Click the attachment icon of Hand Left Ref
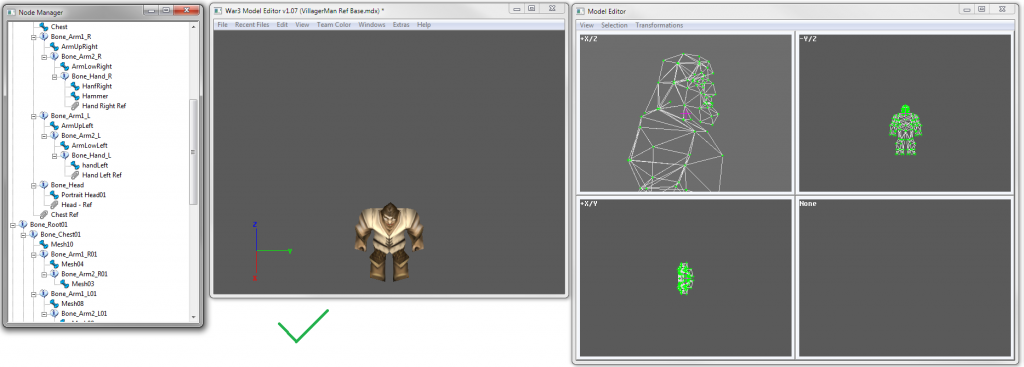This screenshot has height=367, width=1024. click(x=75, y=175)
